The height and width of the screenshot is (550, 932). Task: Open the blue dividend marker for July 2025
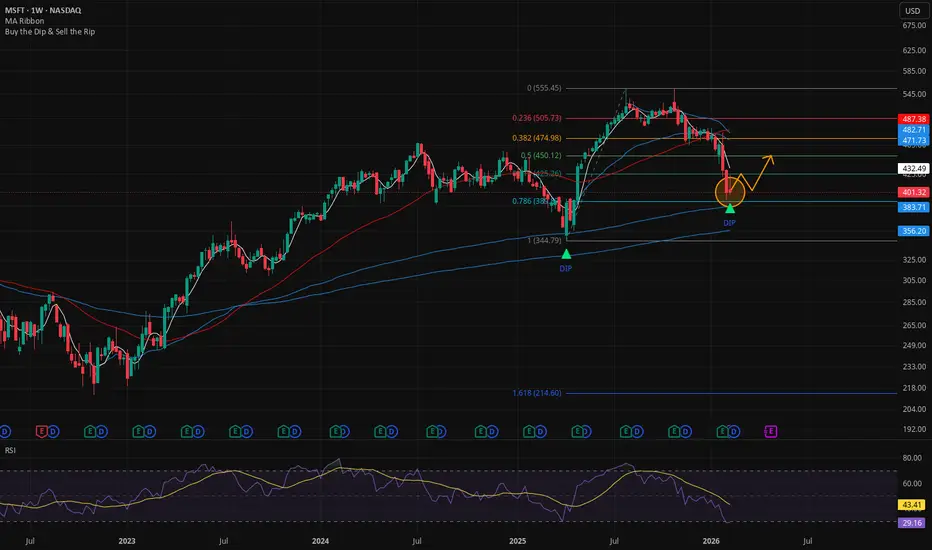pos(637,431)
